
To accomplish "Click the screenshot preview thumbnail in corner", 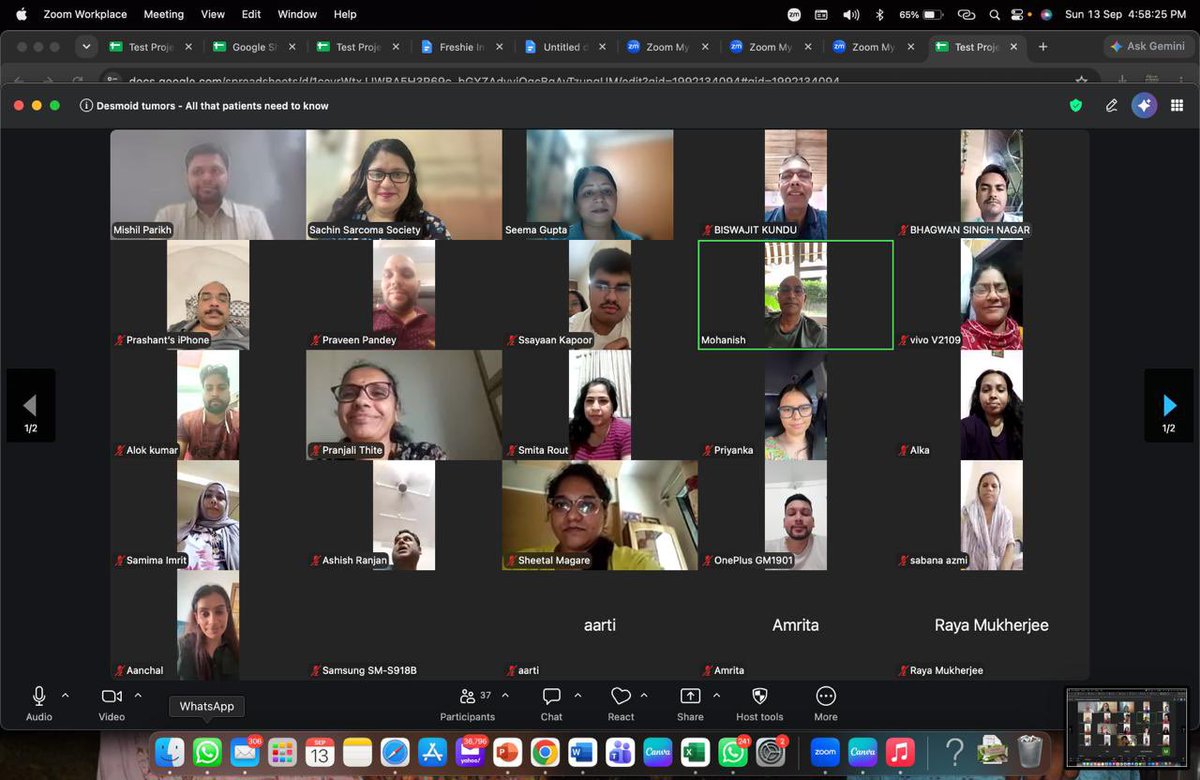I will pos(1127,727).
